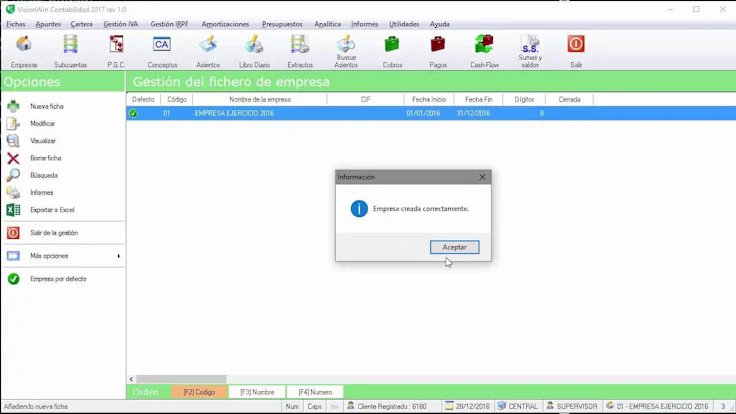This screenshot has height=414, width=736.
Task: Click SUPERVISOR user in status bar
Action: point(572,406)
